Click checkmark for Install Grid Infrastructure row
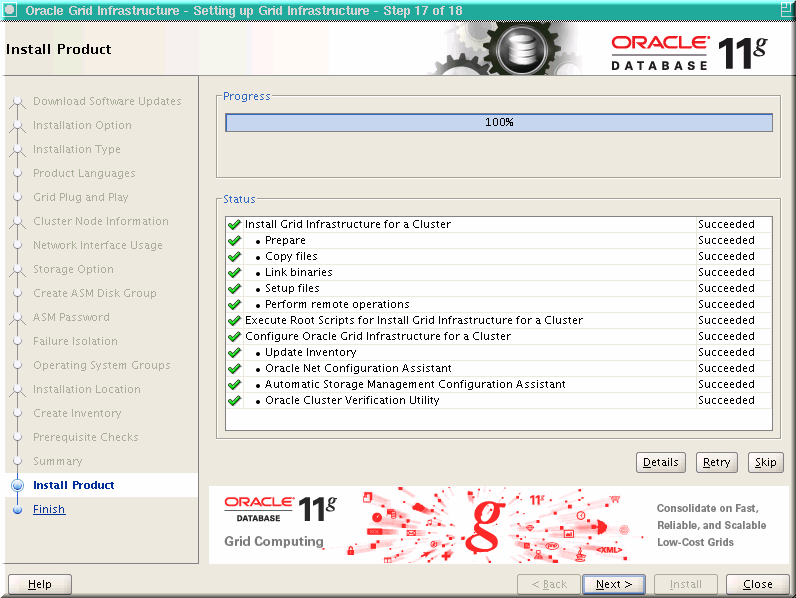Screen dimensions: 796x598 pos(235,224)
